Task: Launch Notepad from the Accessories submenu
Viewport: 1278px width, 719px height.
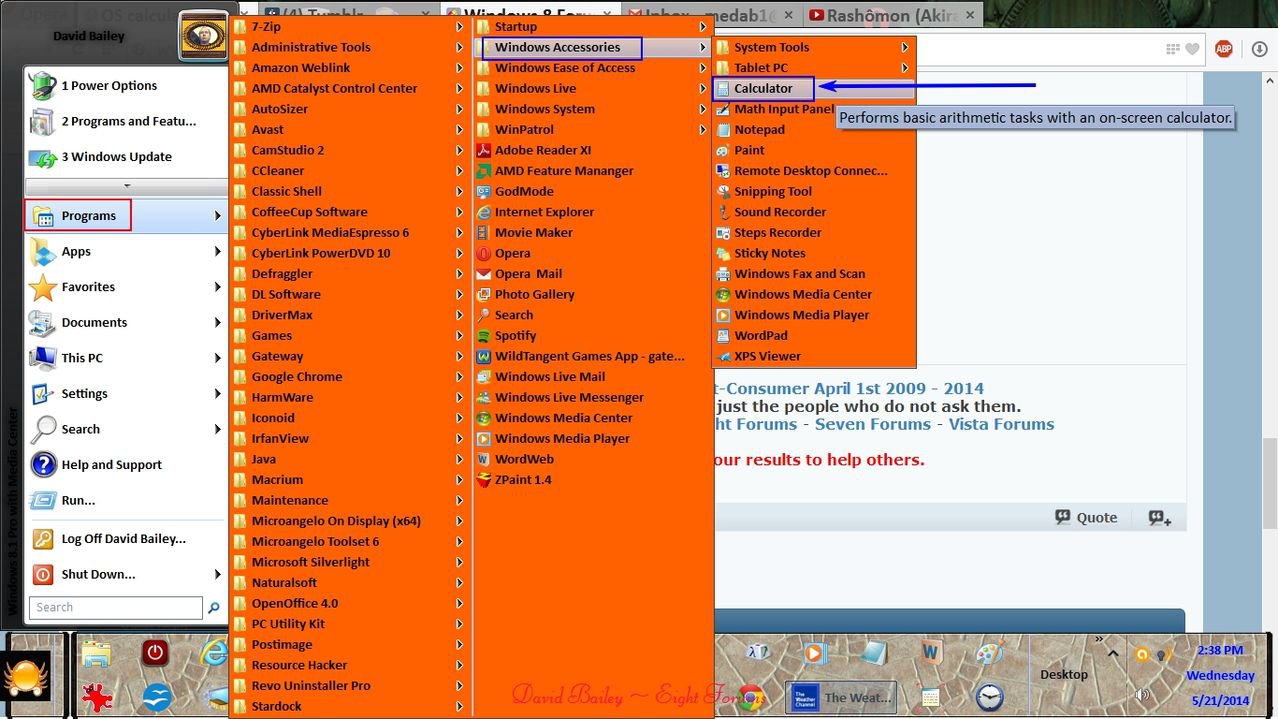Action: pyautogui.click(x=759, y=130)
